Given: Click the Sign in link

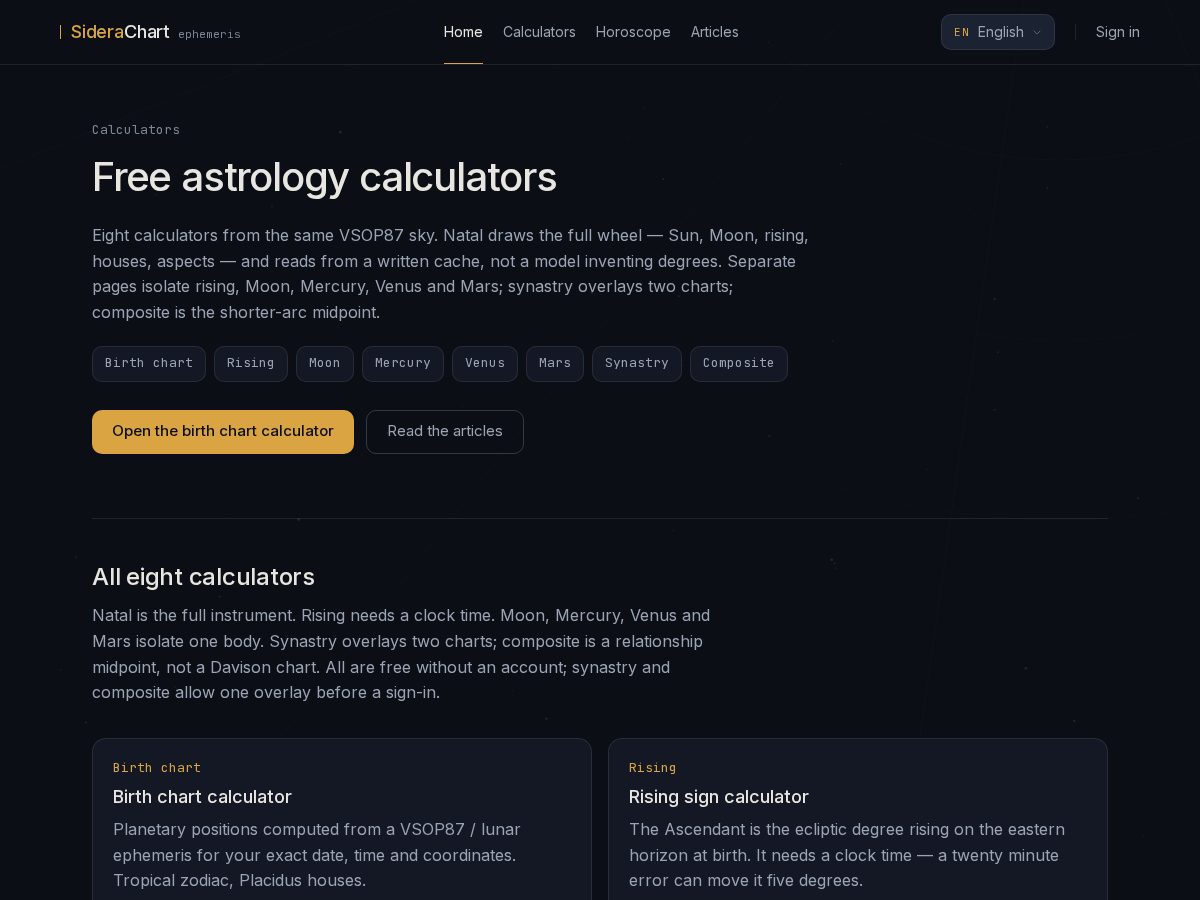Looking at the screenshot, I should [x=1117, y=32].
